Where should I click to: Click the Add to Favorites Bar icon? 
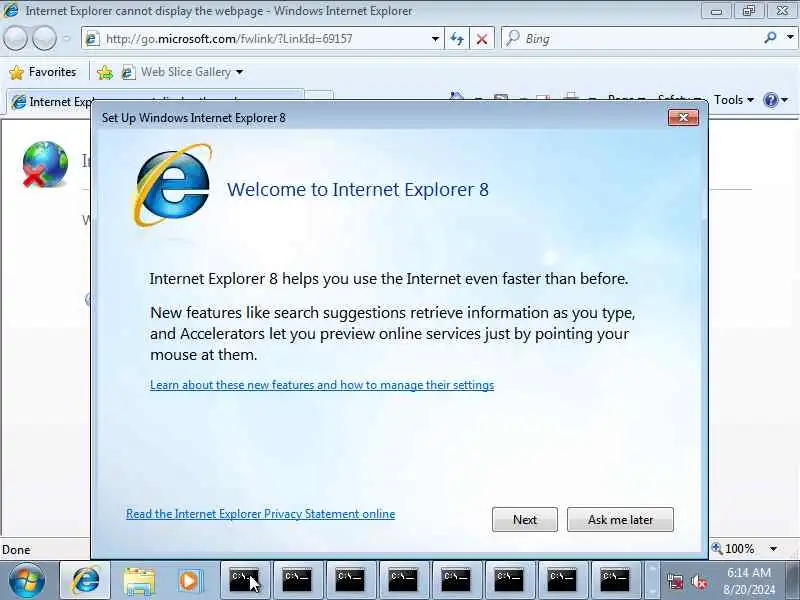tap(105, 72)
